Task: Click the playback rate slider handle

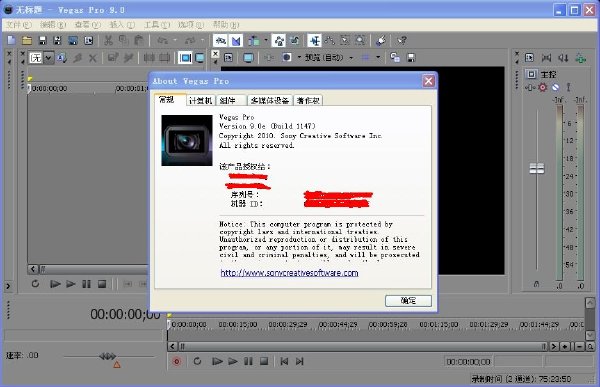Action: click(107, 357)
